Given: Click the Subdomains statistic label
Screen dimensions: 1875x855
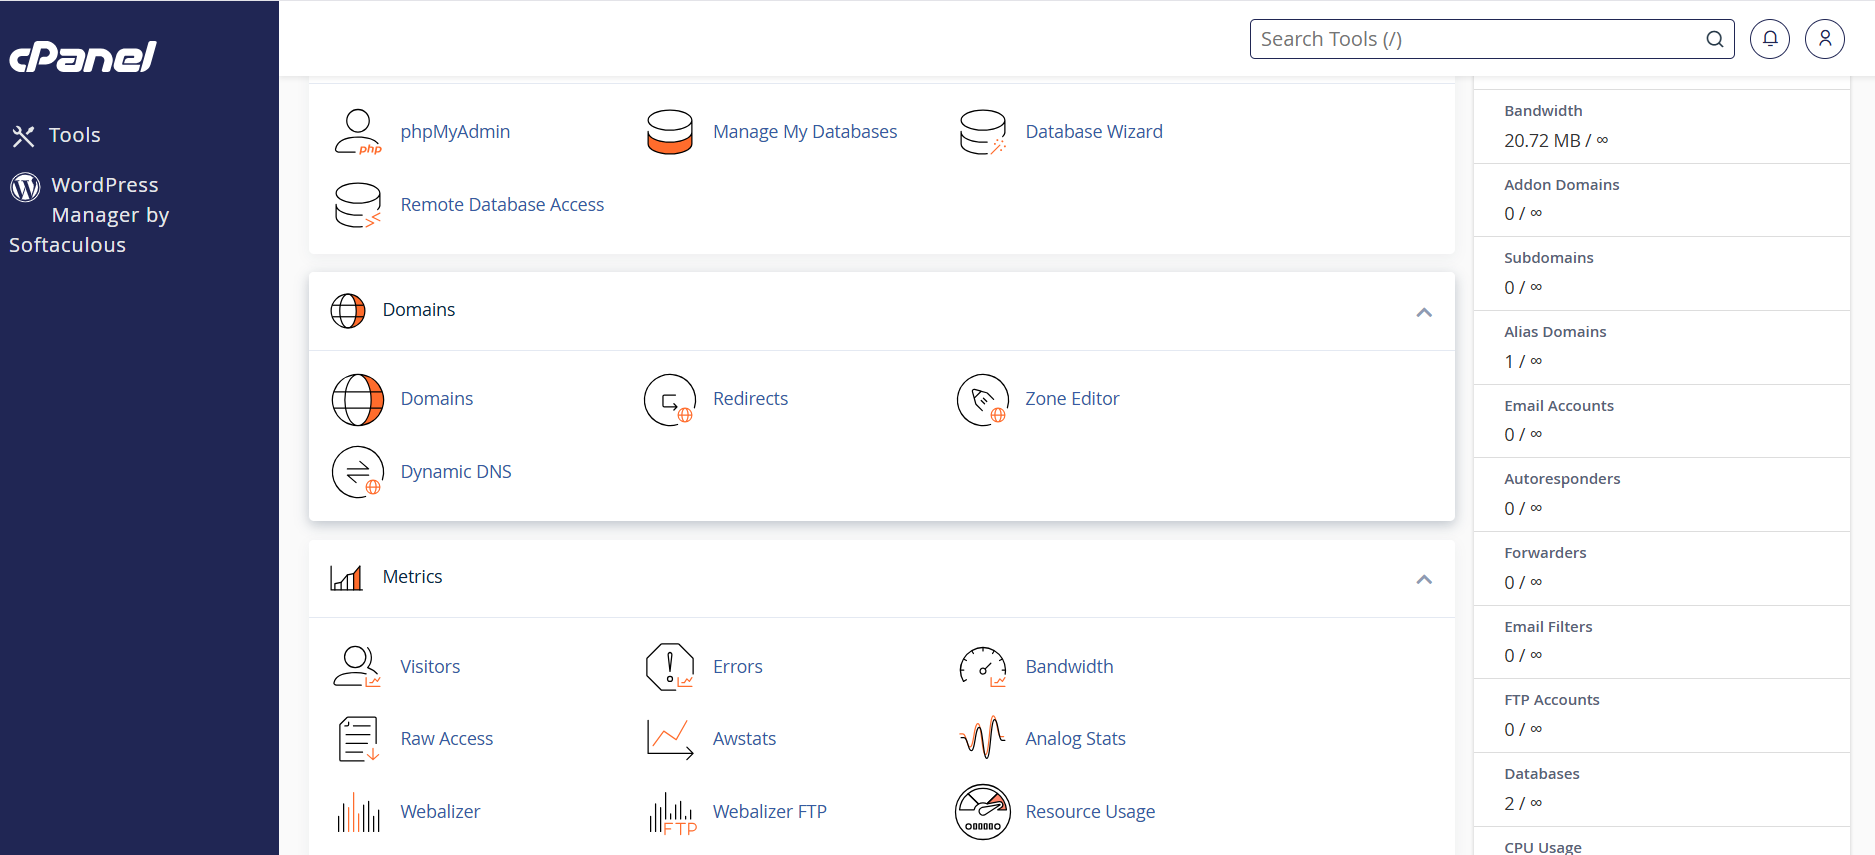Looking at the screenshot, I should pyautogui.click(x=1549, y=258).
